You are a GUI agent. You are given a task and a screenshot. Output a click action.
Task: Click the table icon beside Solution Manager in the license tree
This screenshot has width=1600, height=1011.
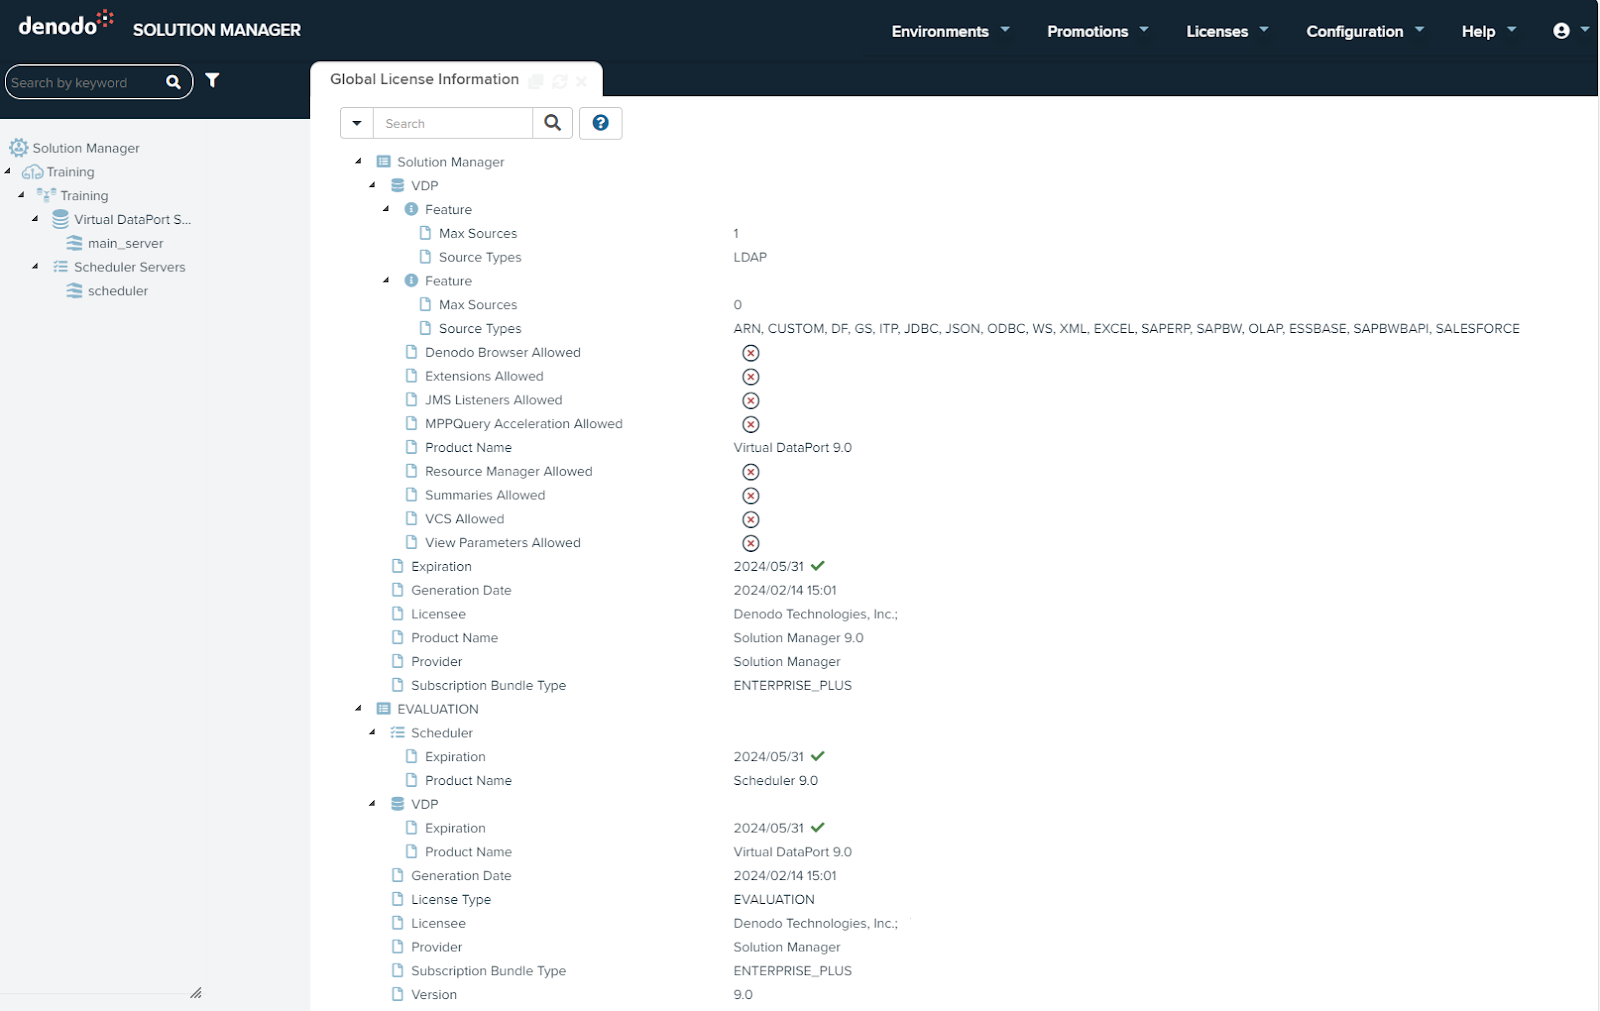click(x=383, y=161)
